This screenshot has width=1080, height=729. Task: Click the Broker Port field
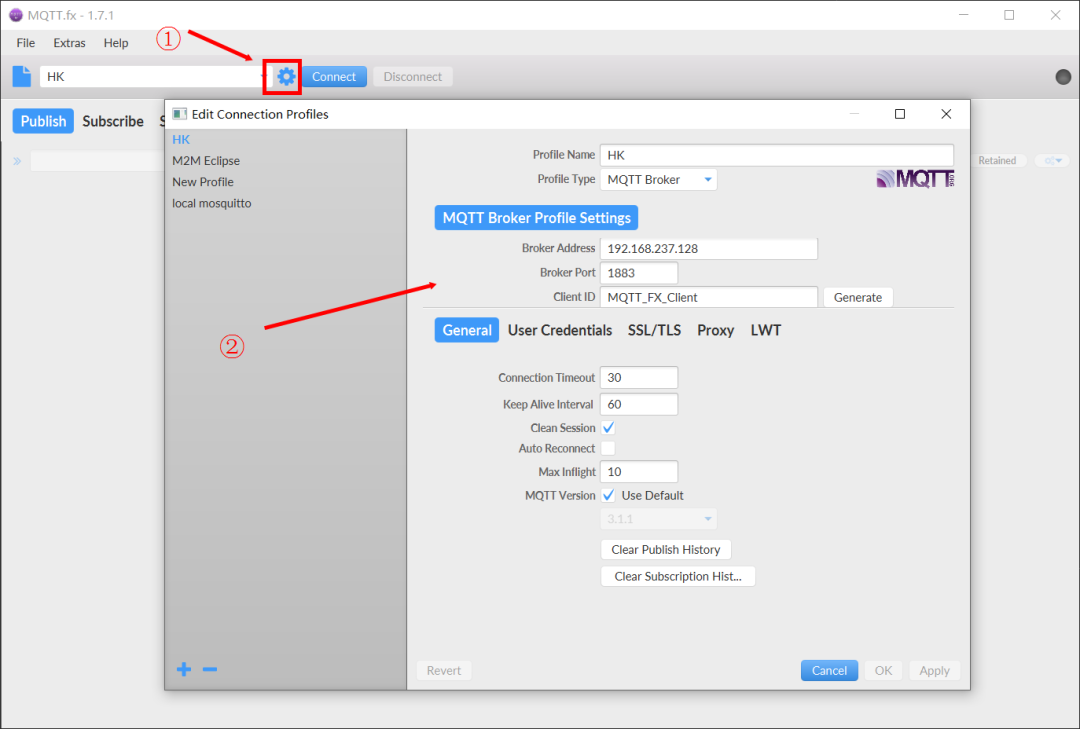[x=639, y=273]
